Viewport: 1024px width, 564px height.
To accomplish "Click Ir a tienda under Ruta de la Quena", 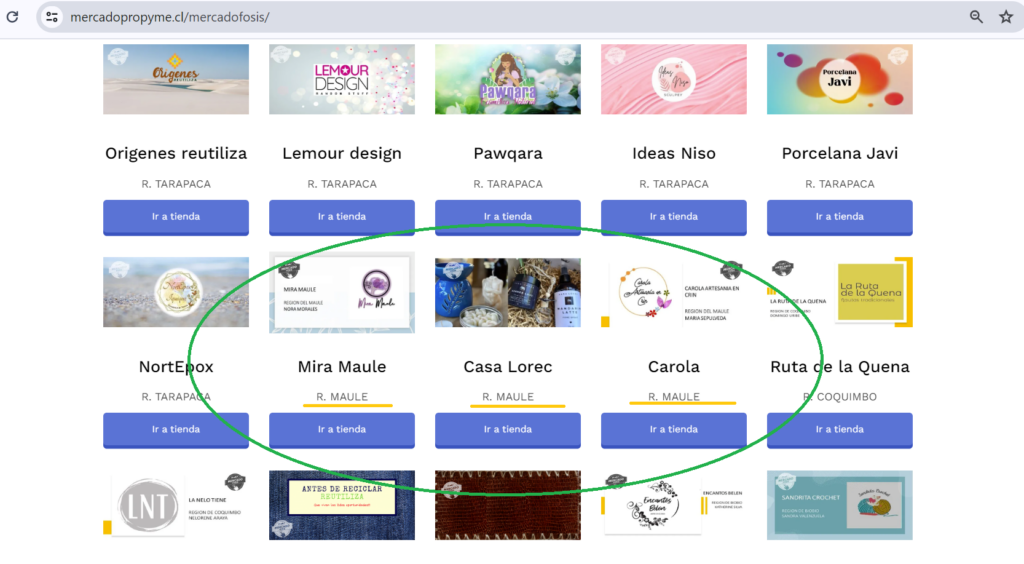I will 839,430.
